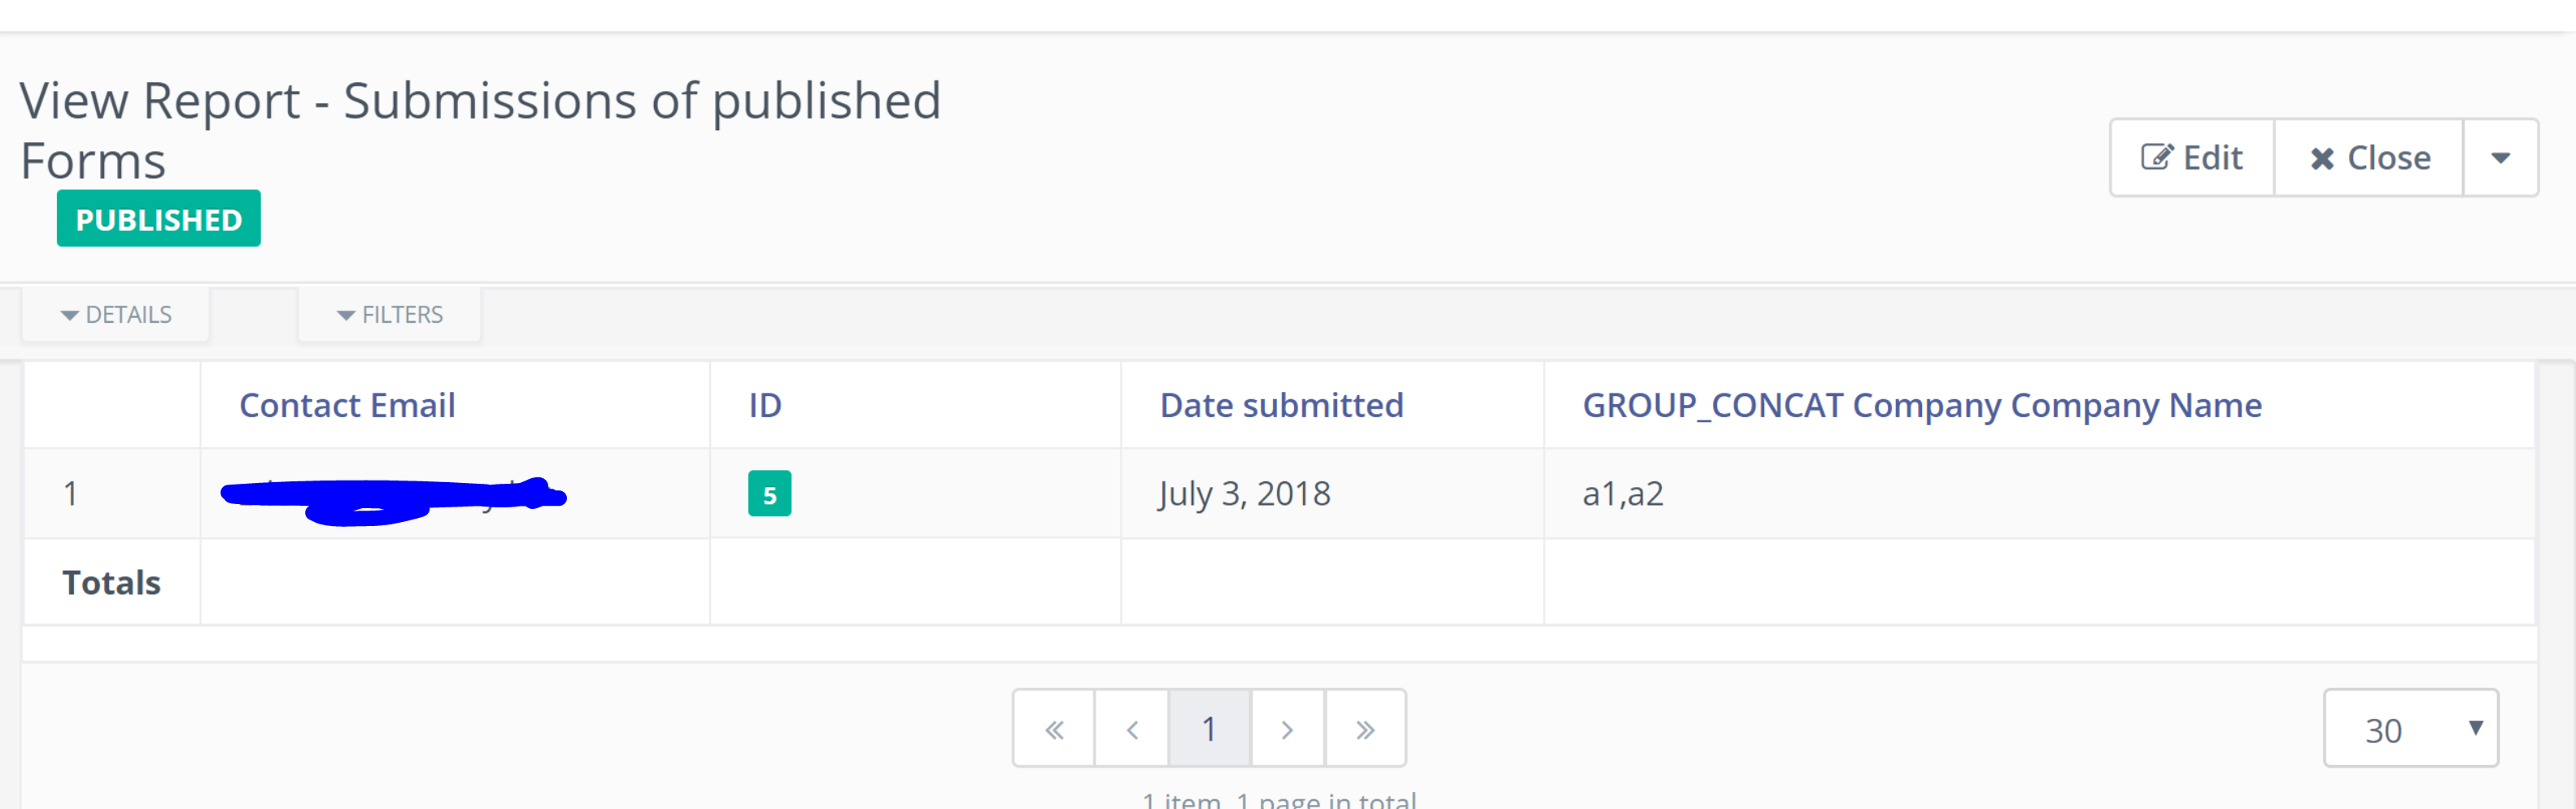Click the July 3, 2018 date cell
The height and width of the screenshot is (809, 2576).
click(1244, 494)
